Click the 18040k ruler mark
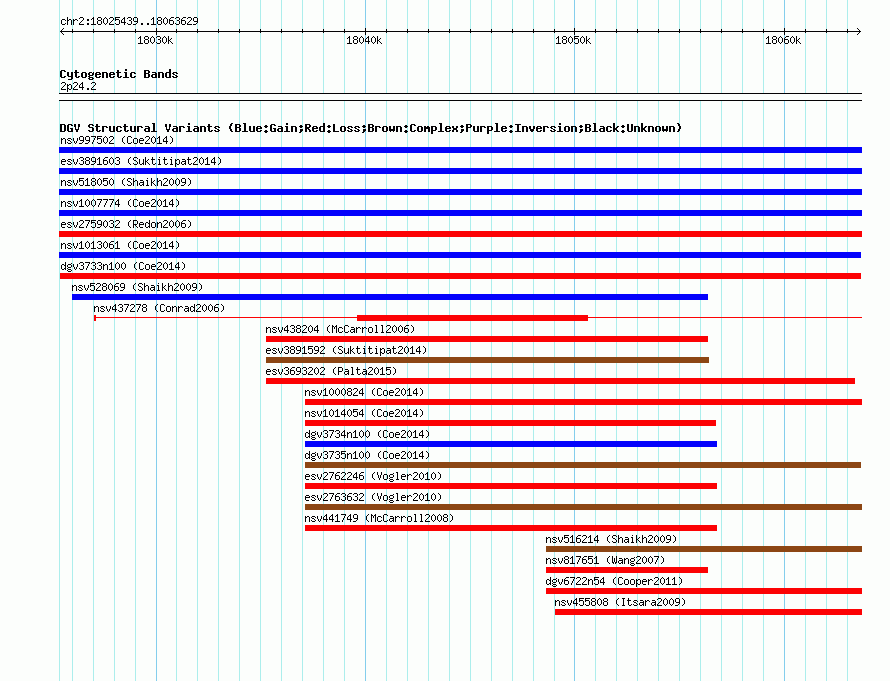Screen dimensions: 890x681 [x=364, y=40]
